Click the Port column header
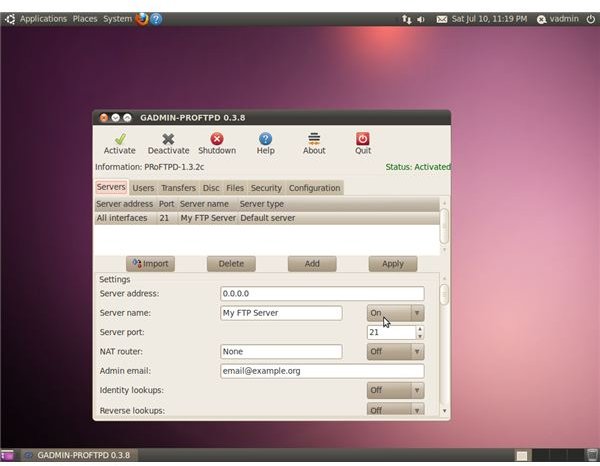The width and height of the screenshot is (600, 466). (x=166, y=204)
